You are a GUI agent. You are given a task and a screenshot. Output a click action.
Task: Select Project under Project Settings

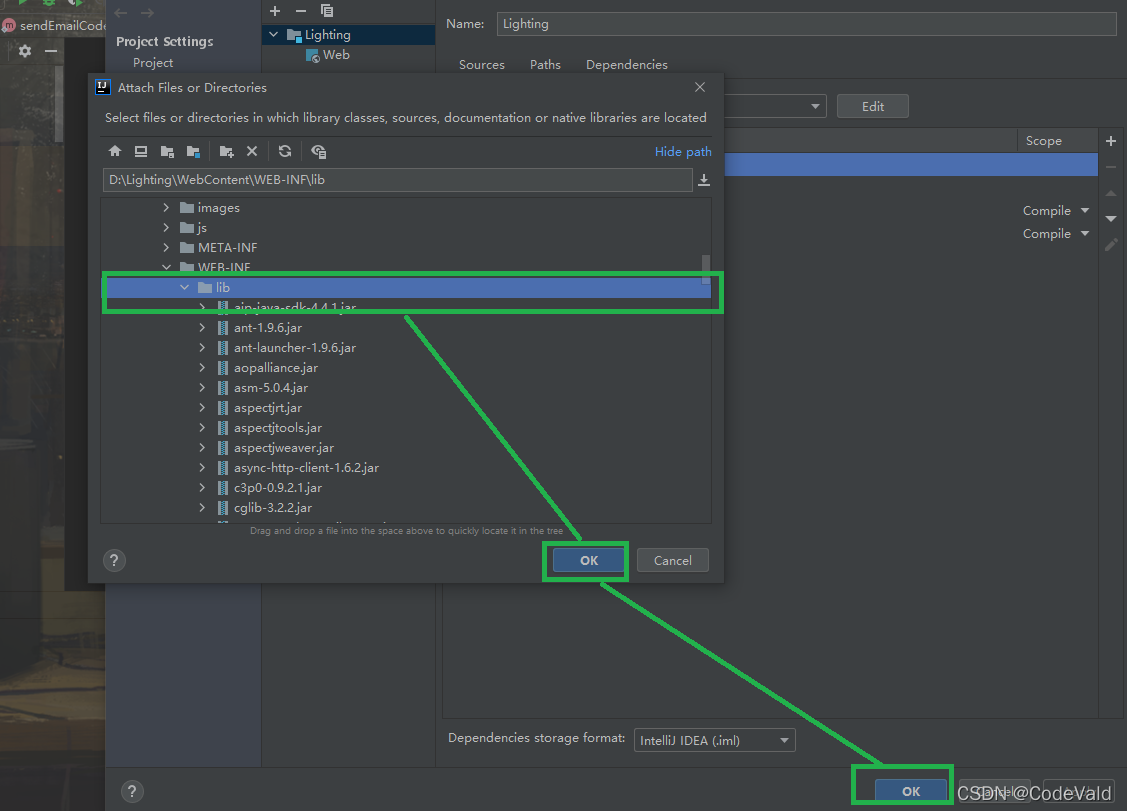pos(153,63)
